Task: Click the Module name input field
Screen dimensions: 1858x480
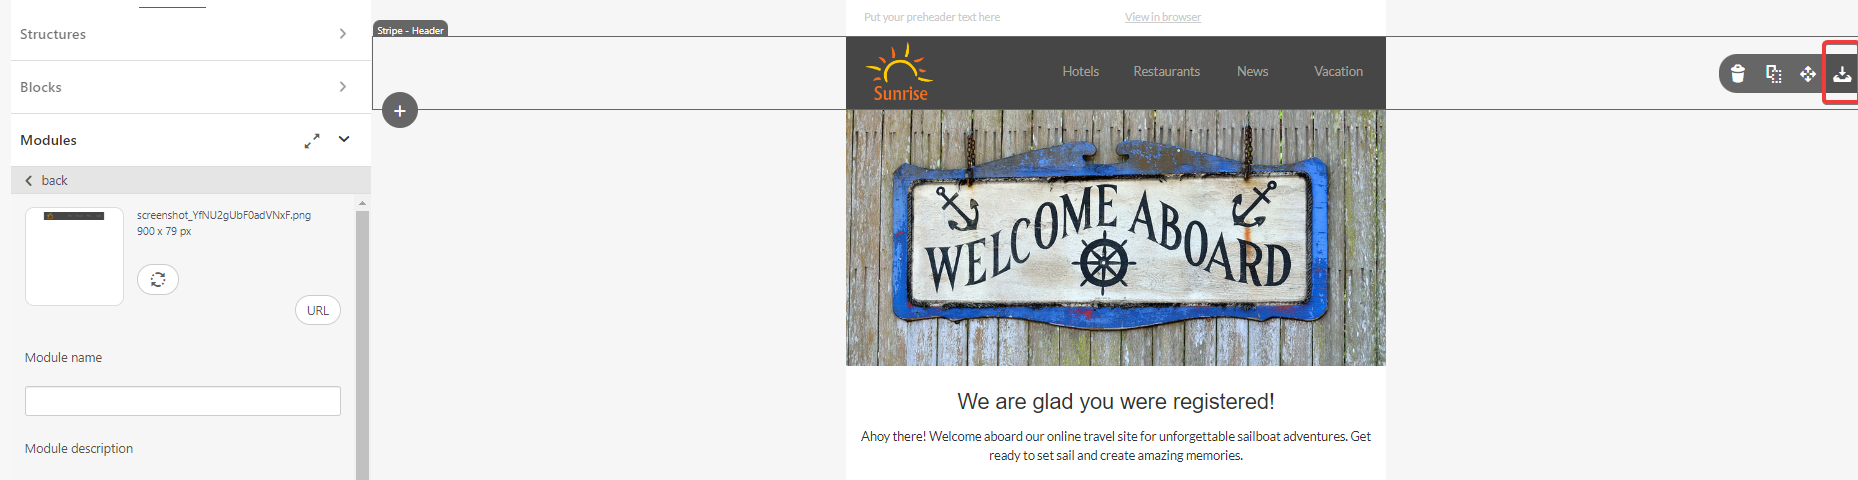Action: [183, 401]
